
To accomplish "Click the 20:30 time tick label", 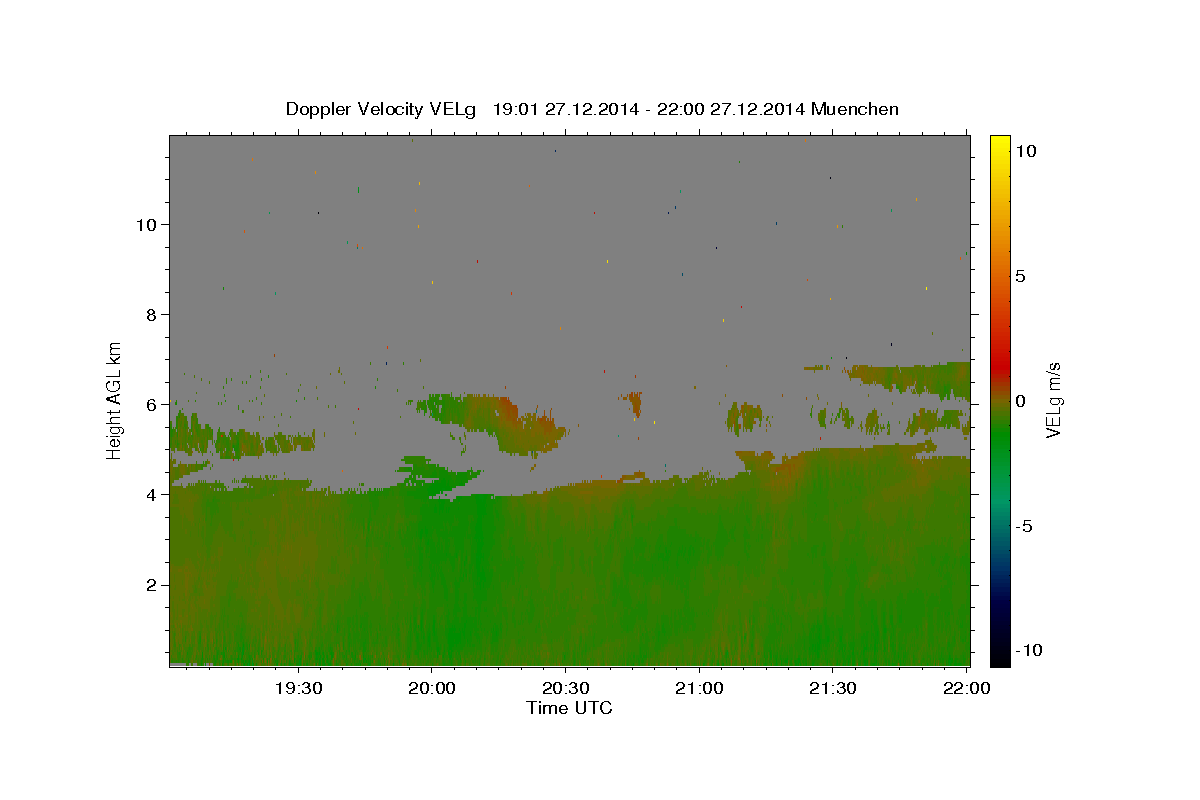I will (x=565, y=689).
